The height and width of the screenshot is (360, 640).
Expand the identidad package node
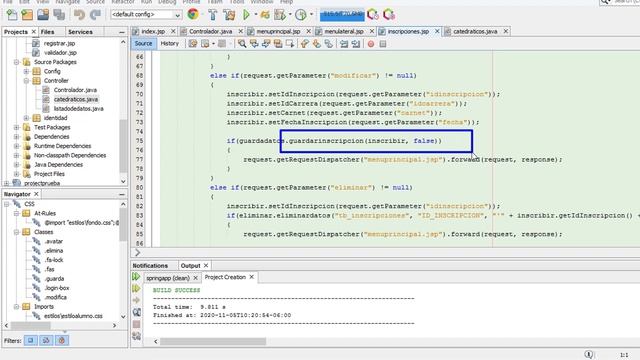coord(26,118)
